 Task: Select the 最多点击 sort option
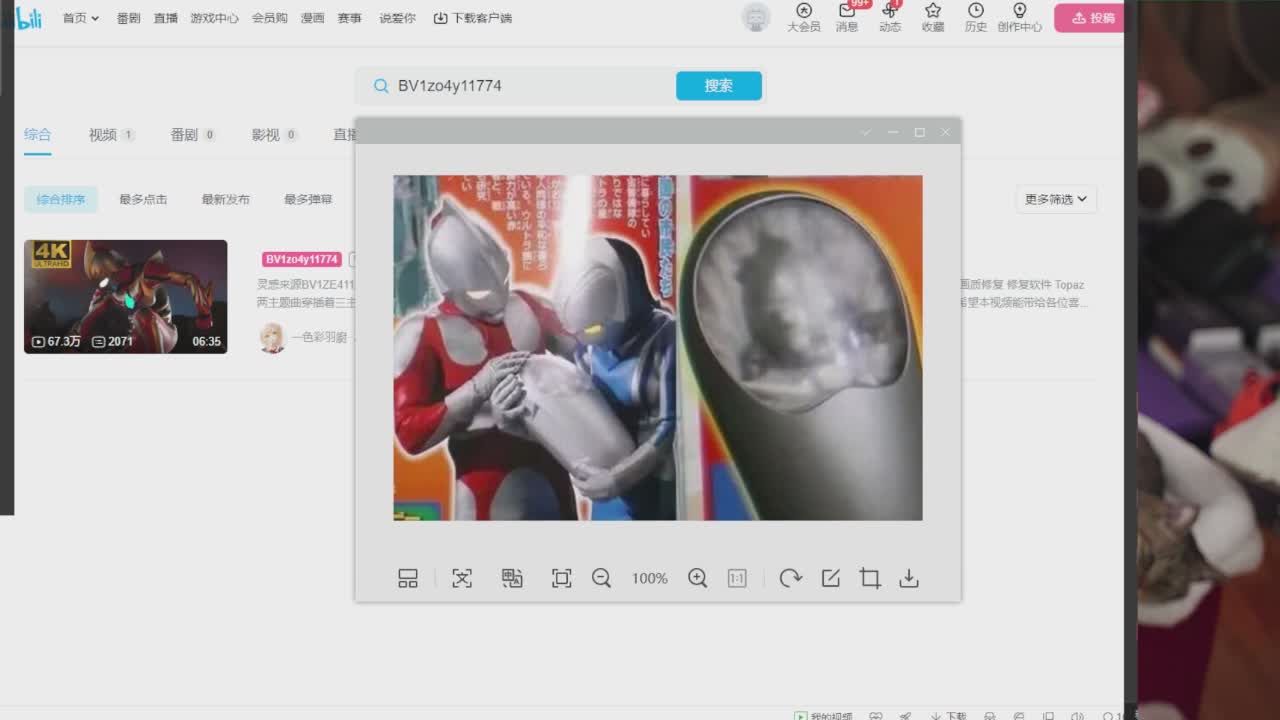point(143,199)
